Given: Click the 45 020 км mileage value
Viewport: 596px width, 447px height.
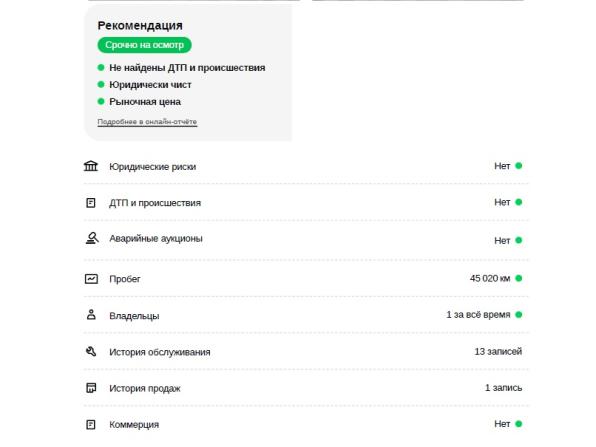Looking at the screenshot, I should [490, 278].
